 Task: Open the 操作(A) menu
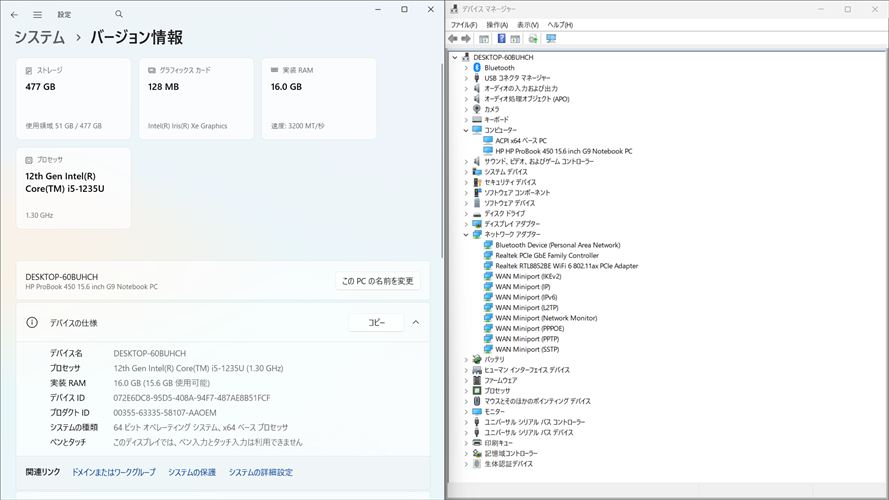tap(497, 25)
